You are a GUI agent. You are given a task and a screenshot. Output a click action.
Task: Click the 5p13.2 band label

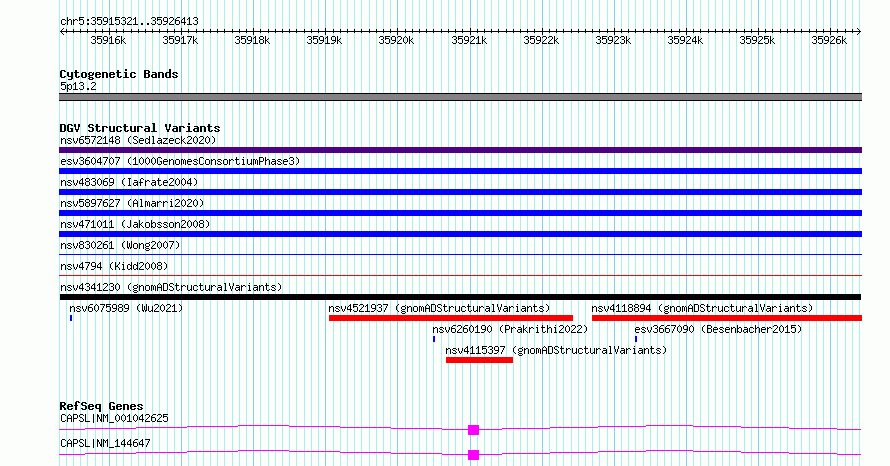point(78,86)
